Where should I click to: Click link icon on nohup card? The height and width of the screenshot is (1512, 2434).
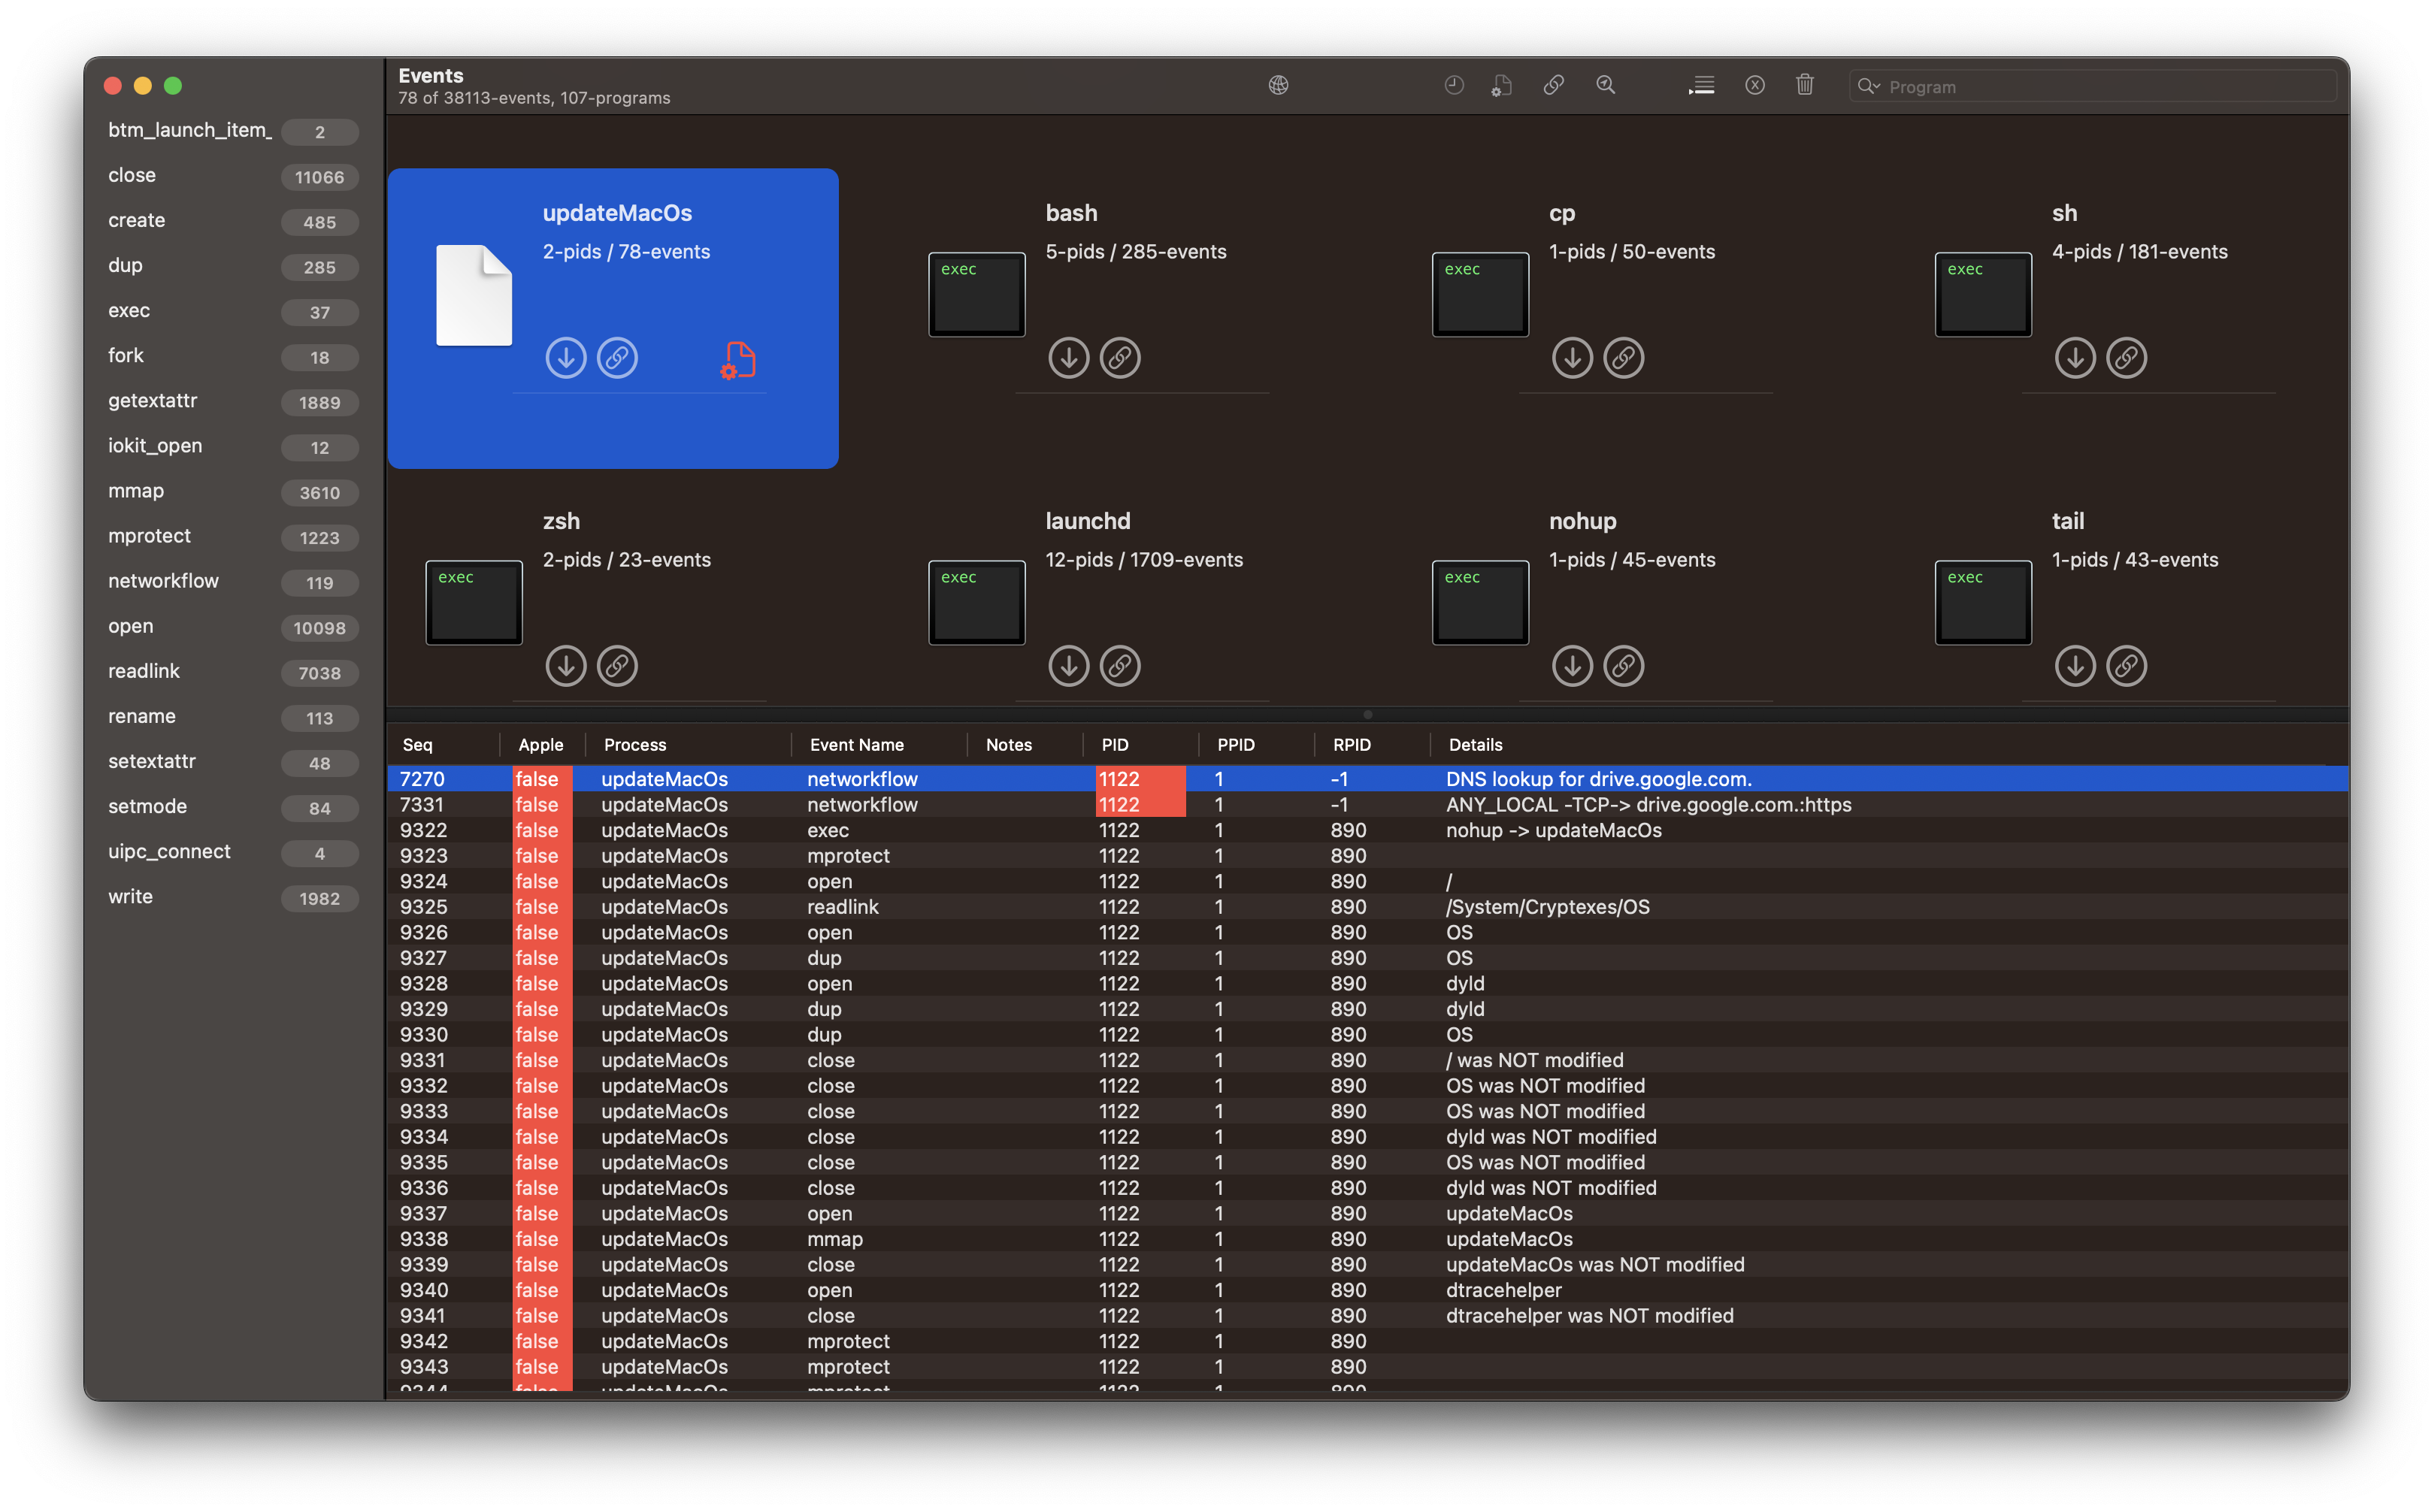pyautogui.click(x=1623, y=666)
